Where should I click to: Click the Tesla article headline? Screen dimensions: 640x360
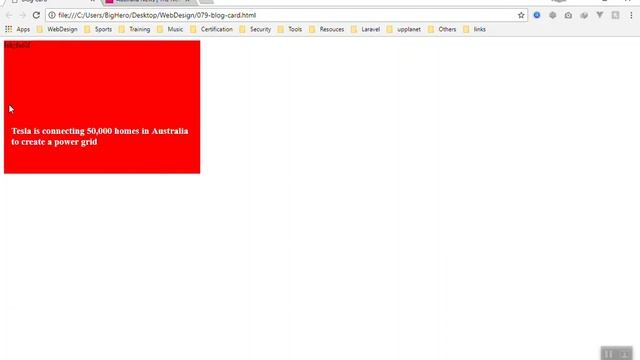coord(100,136)
